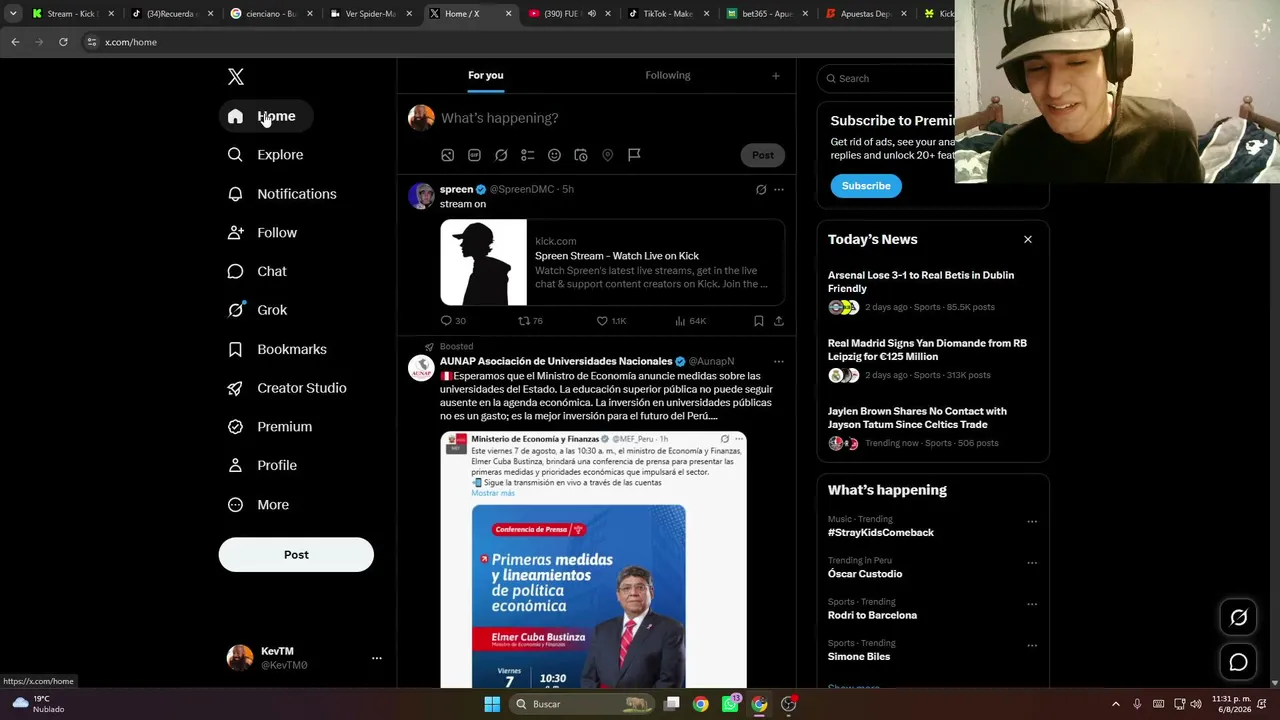Bookmark spreen's post
This screenshot has width=1280, height=720.
tap(759, 321)
